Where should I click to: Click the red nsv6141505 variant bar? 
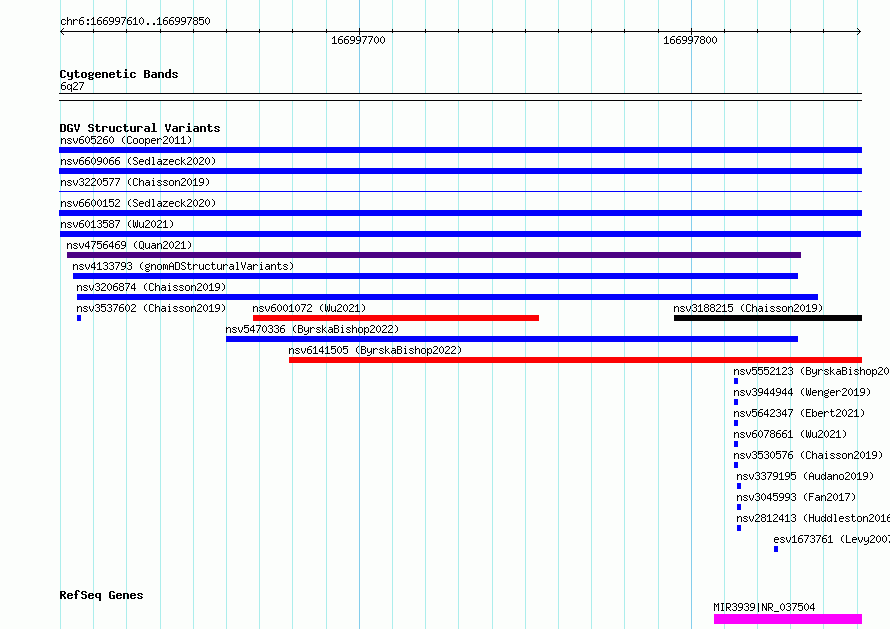[576, 360]
